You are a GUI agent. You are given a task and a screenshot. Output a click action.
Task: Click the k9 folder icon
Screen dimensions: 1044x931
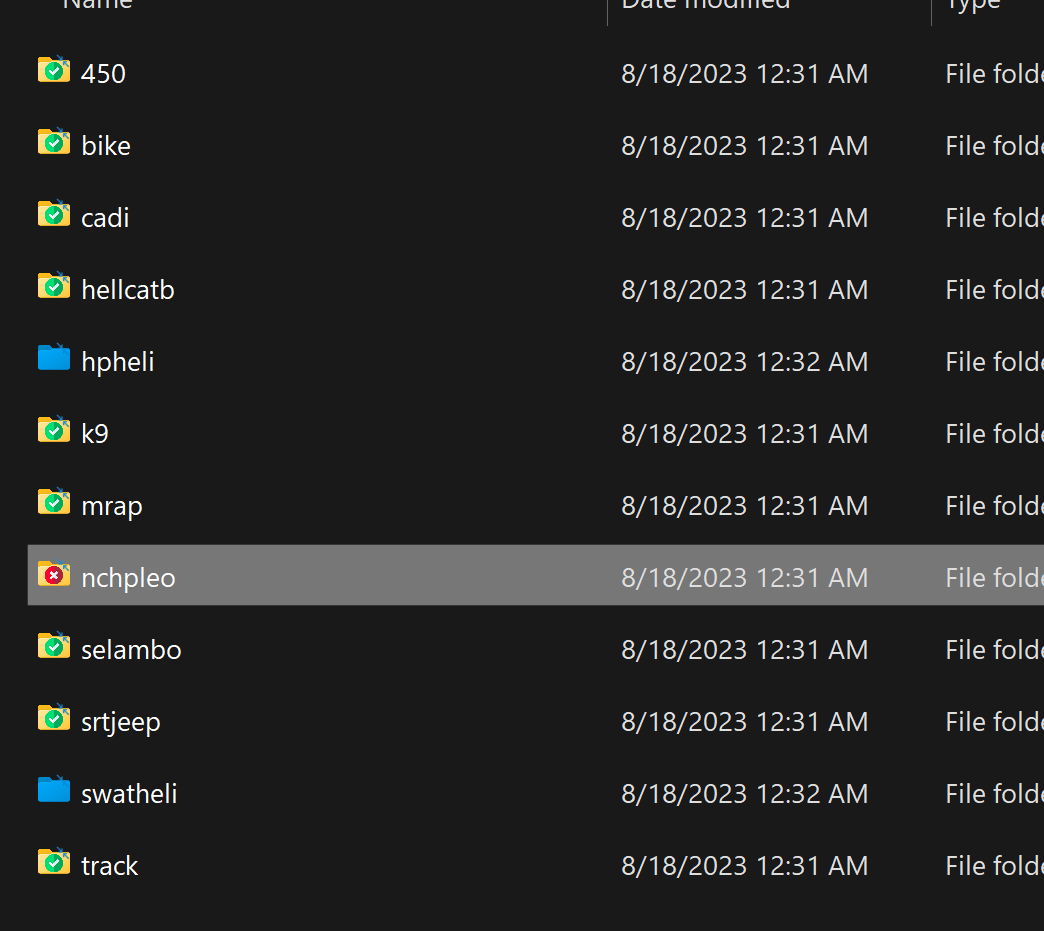[54, 431]
